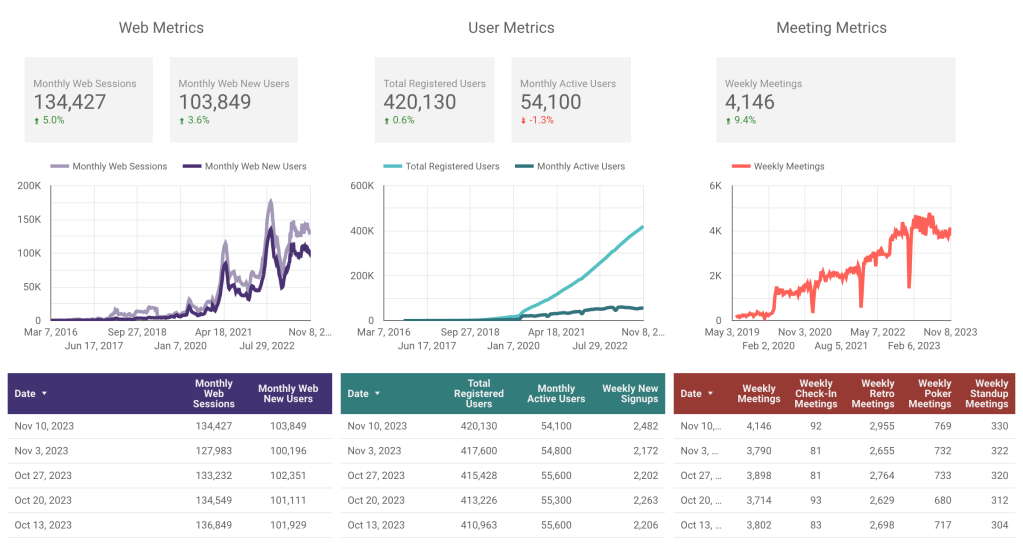This screenshot has height=555, width=1023.
Task: Click the Date sort arrow in Web Metrics table
Action: pos(44,394)
